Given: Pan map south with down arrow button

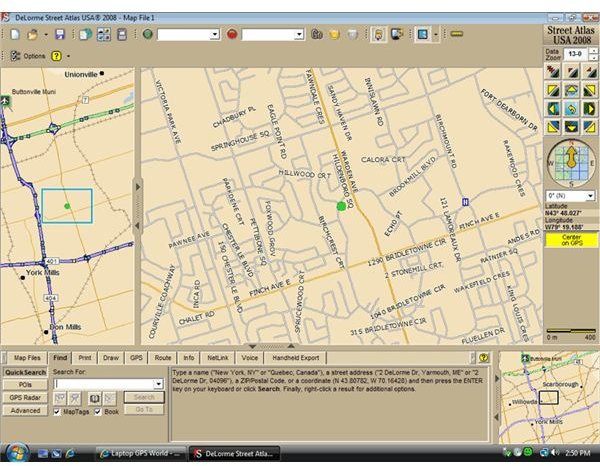Looking at the screenshot, I should coord(571,127).
